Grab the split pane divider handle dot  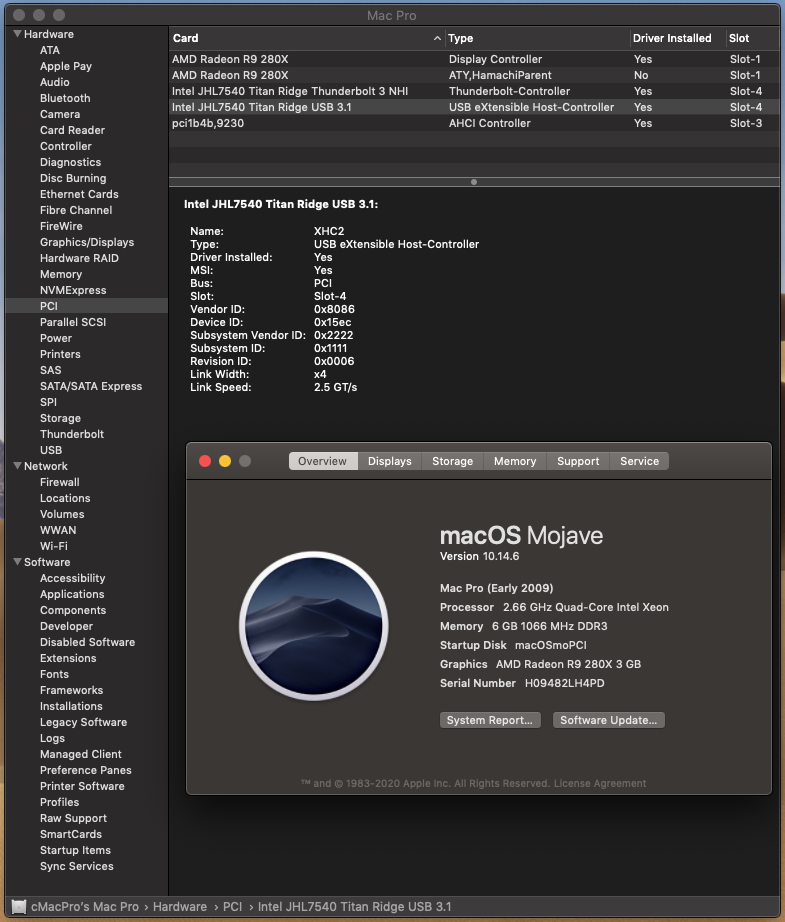(474, 182)
